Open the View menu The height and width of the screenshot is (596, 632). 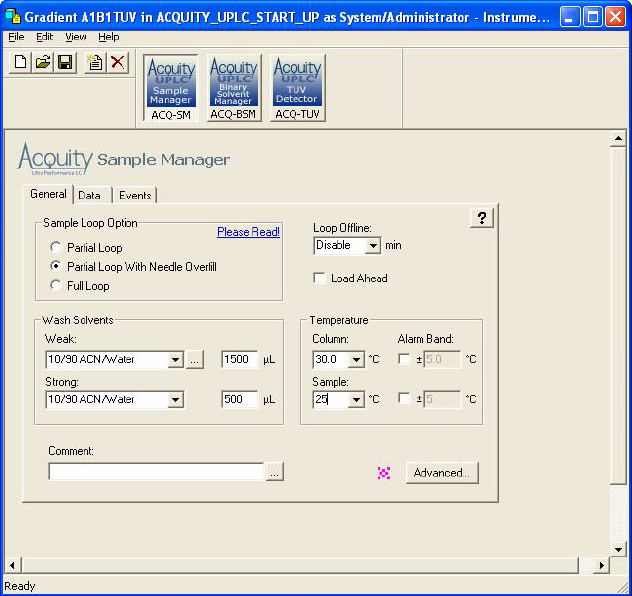click(x=76, y=37)
